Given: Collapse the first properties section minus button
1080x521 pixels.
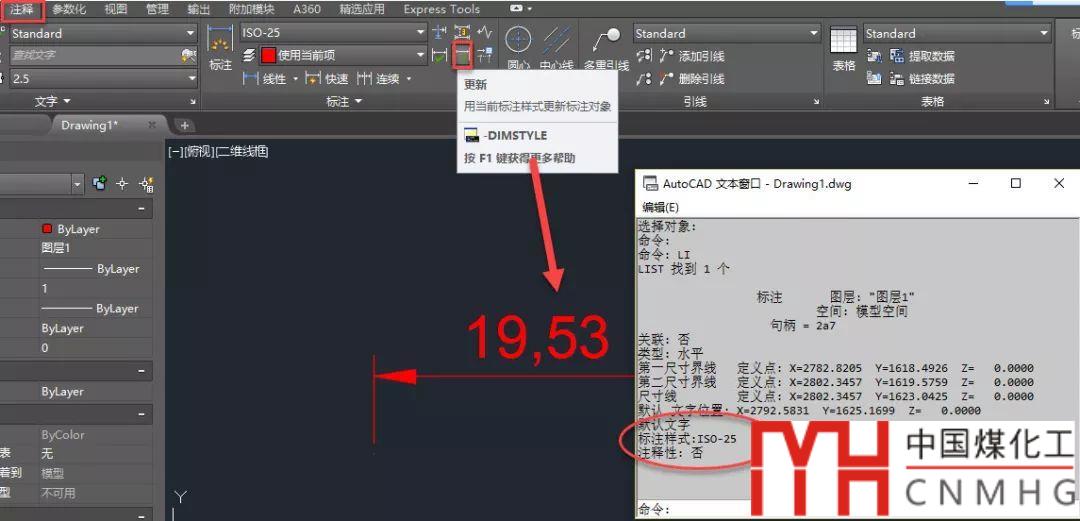Looking at the screenshot, I should [141, 208].
